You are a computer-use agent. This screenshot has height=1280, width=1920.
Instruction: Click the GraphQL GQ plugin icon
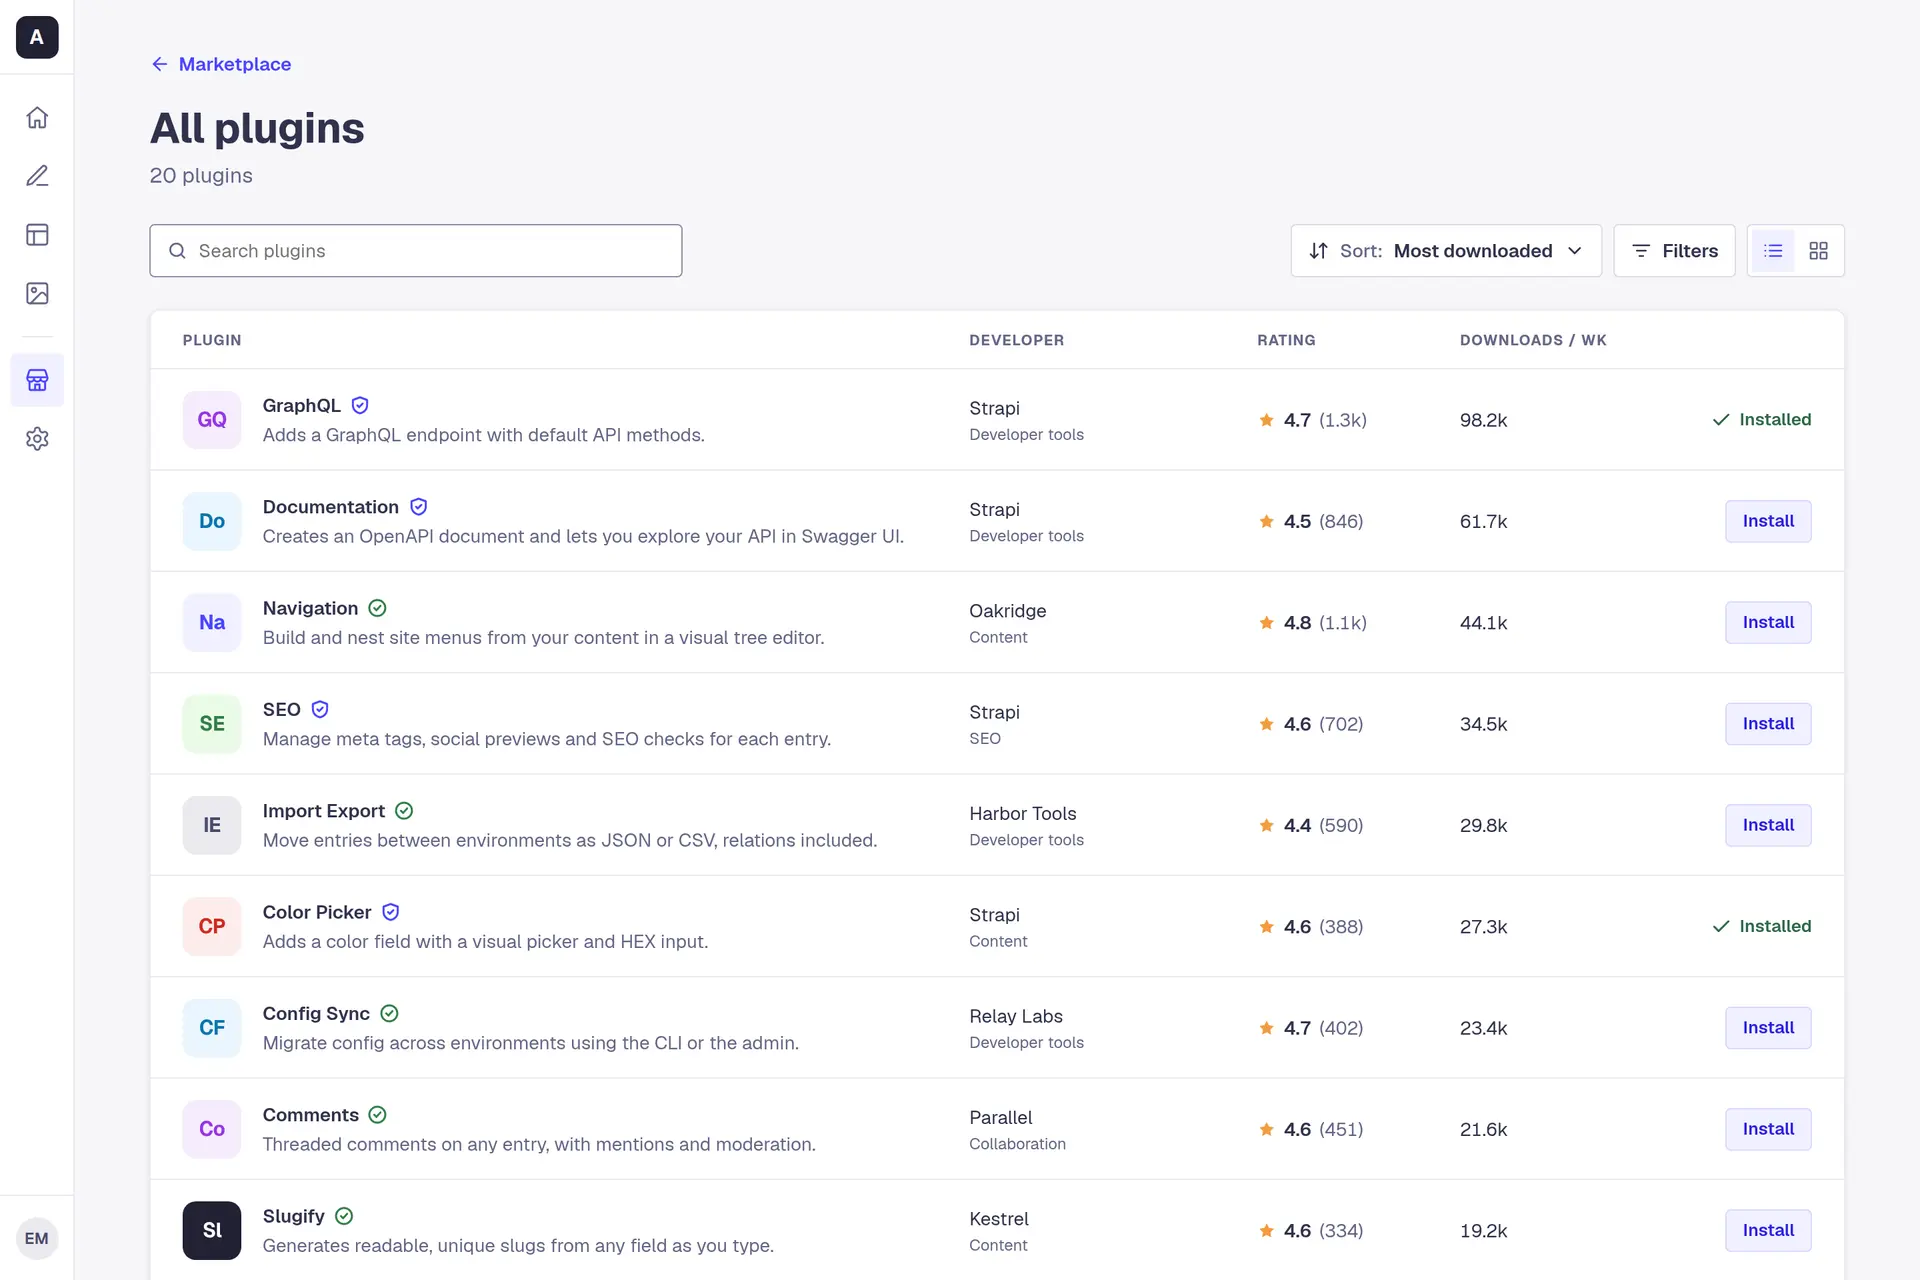212,420
